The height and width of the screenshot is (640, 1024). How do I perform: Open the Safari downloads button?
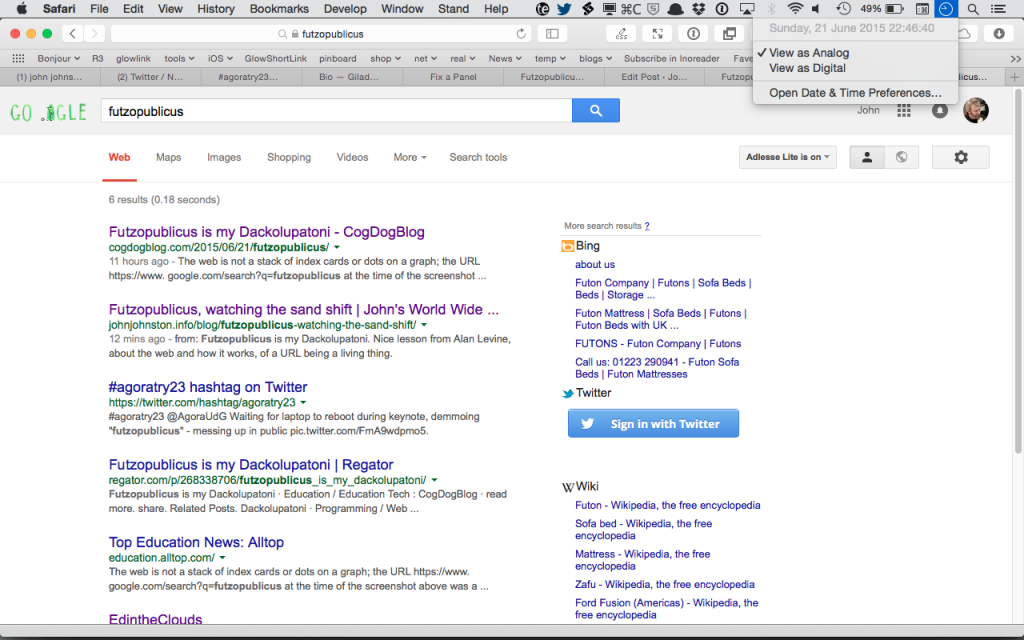click(999, 33)
